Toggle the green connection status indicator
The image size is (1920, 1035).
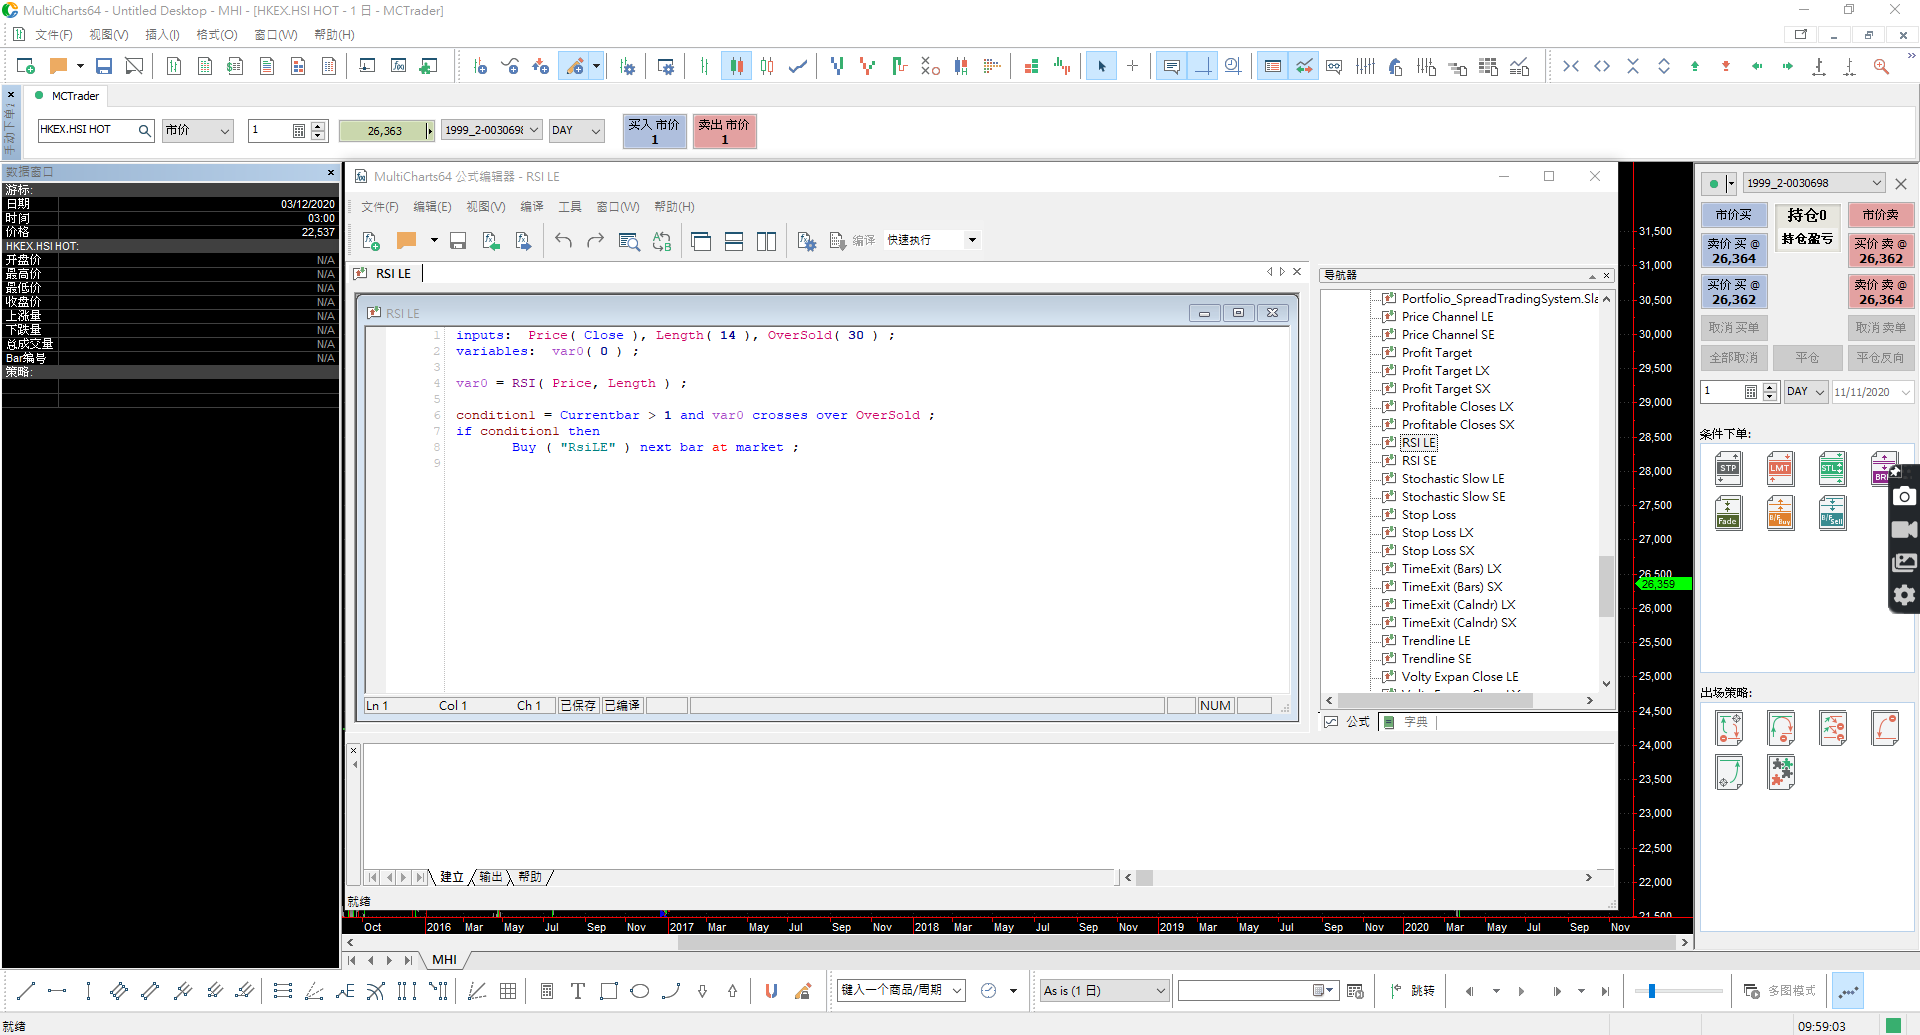click(1714, 184)
